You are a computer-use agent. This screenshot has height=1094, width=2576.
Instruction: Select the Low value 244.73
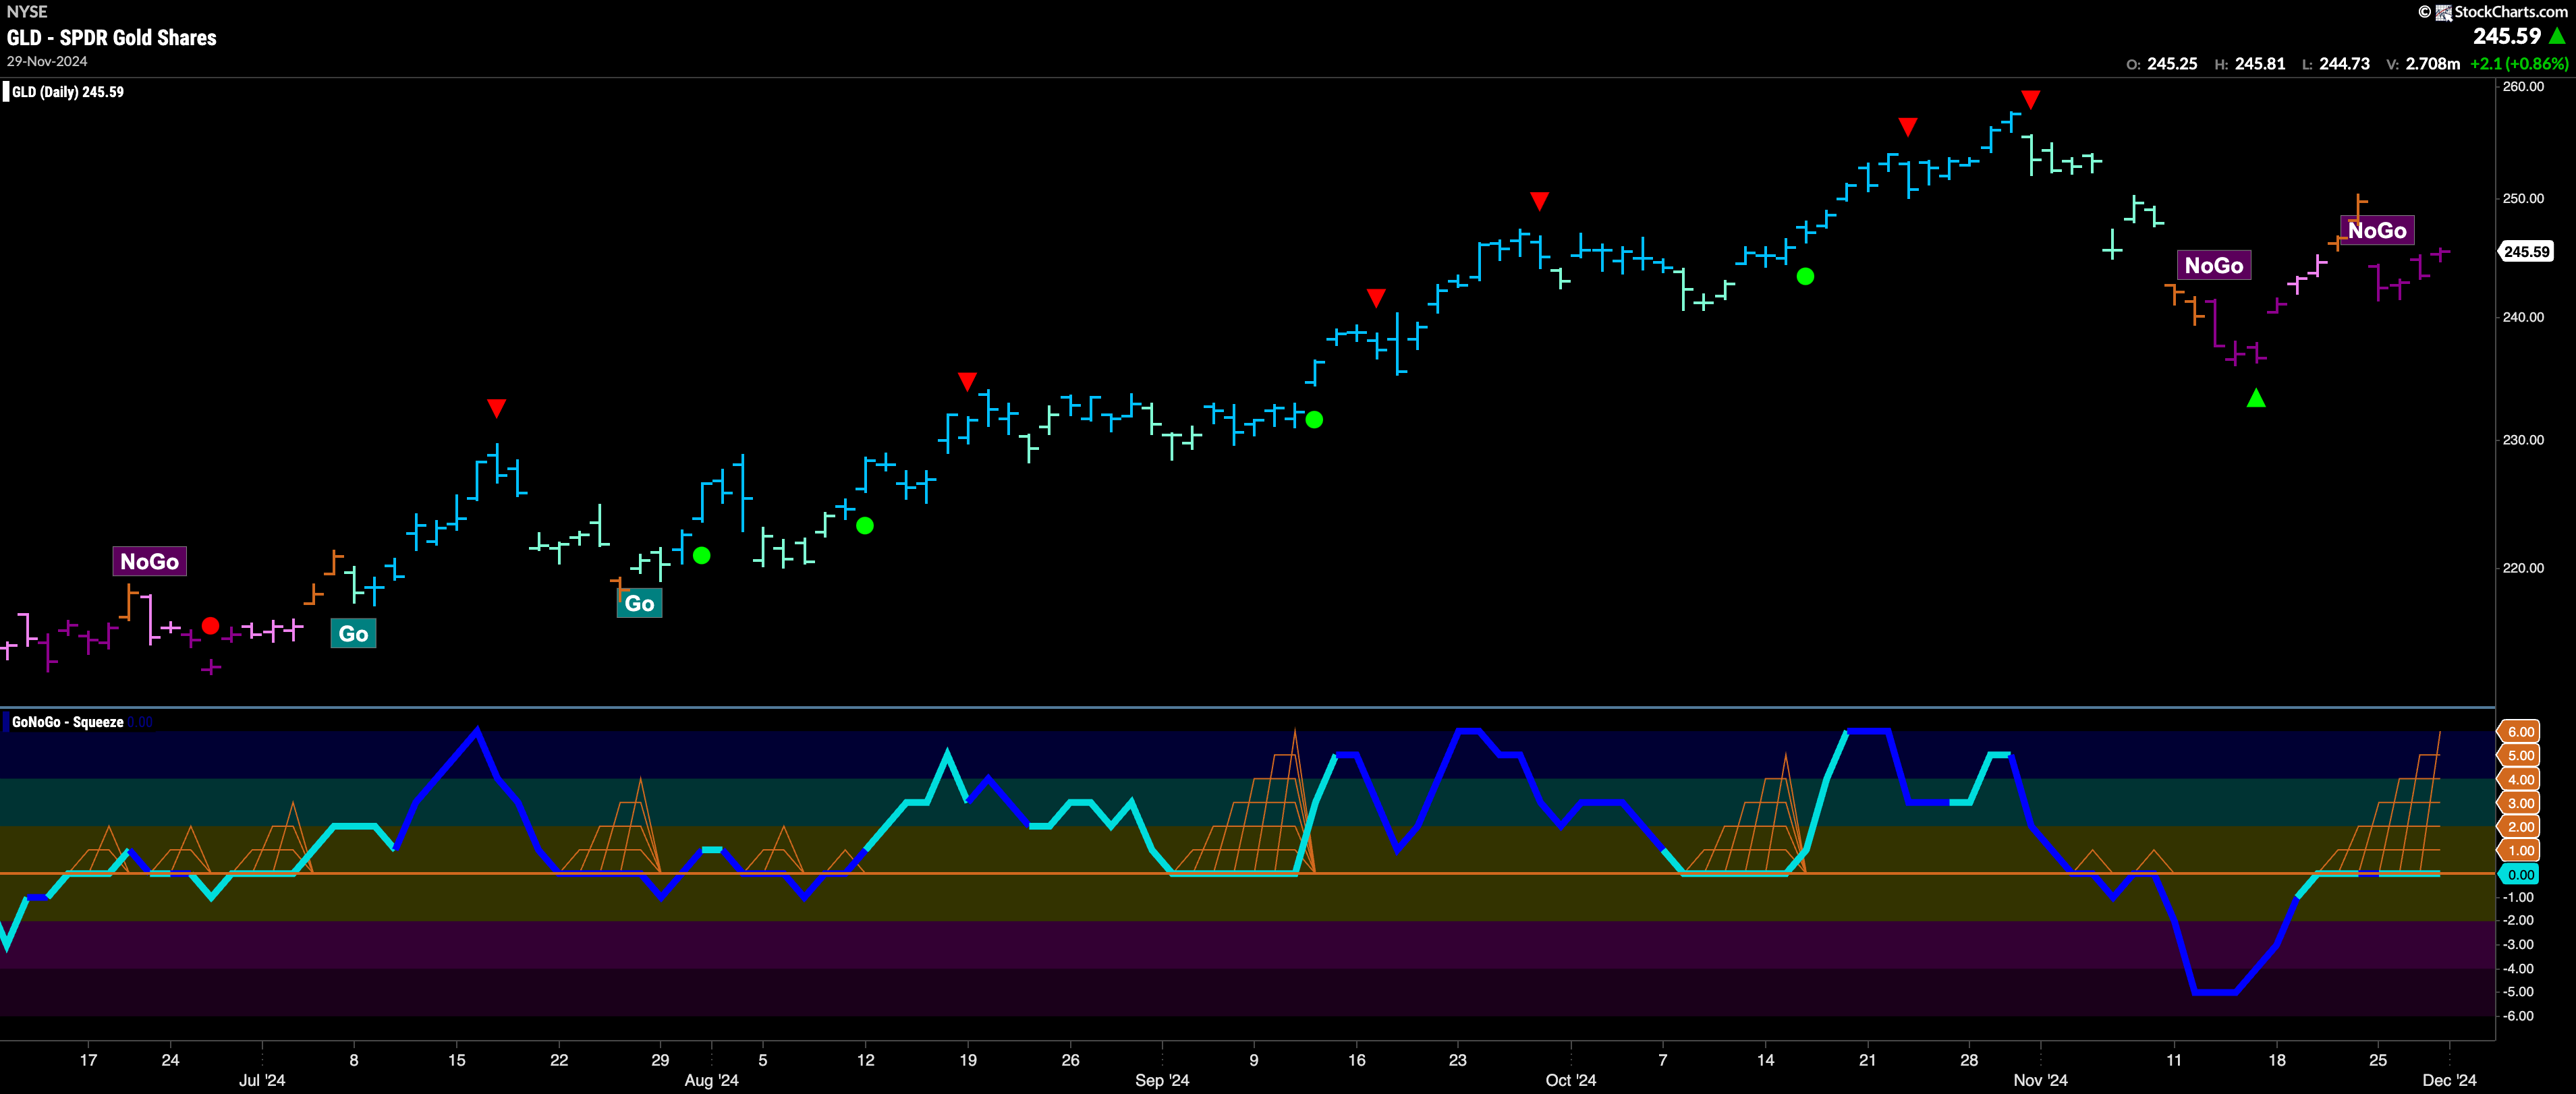pyautogui.click(x=2345, y=63)
